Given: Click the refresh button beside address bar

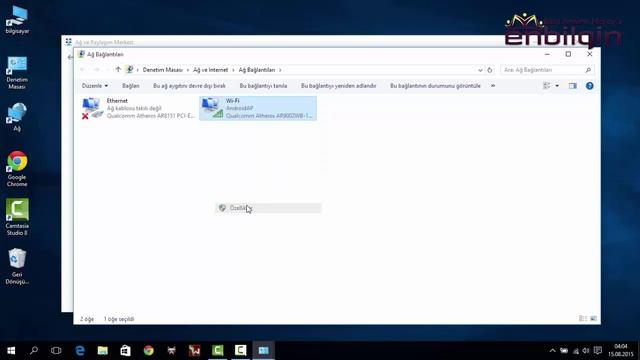Looking at the screenshot, I should click(x=489, y=70).
